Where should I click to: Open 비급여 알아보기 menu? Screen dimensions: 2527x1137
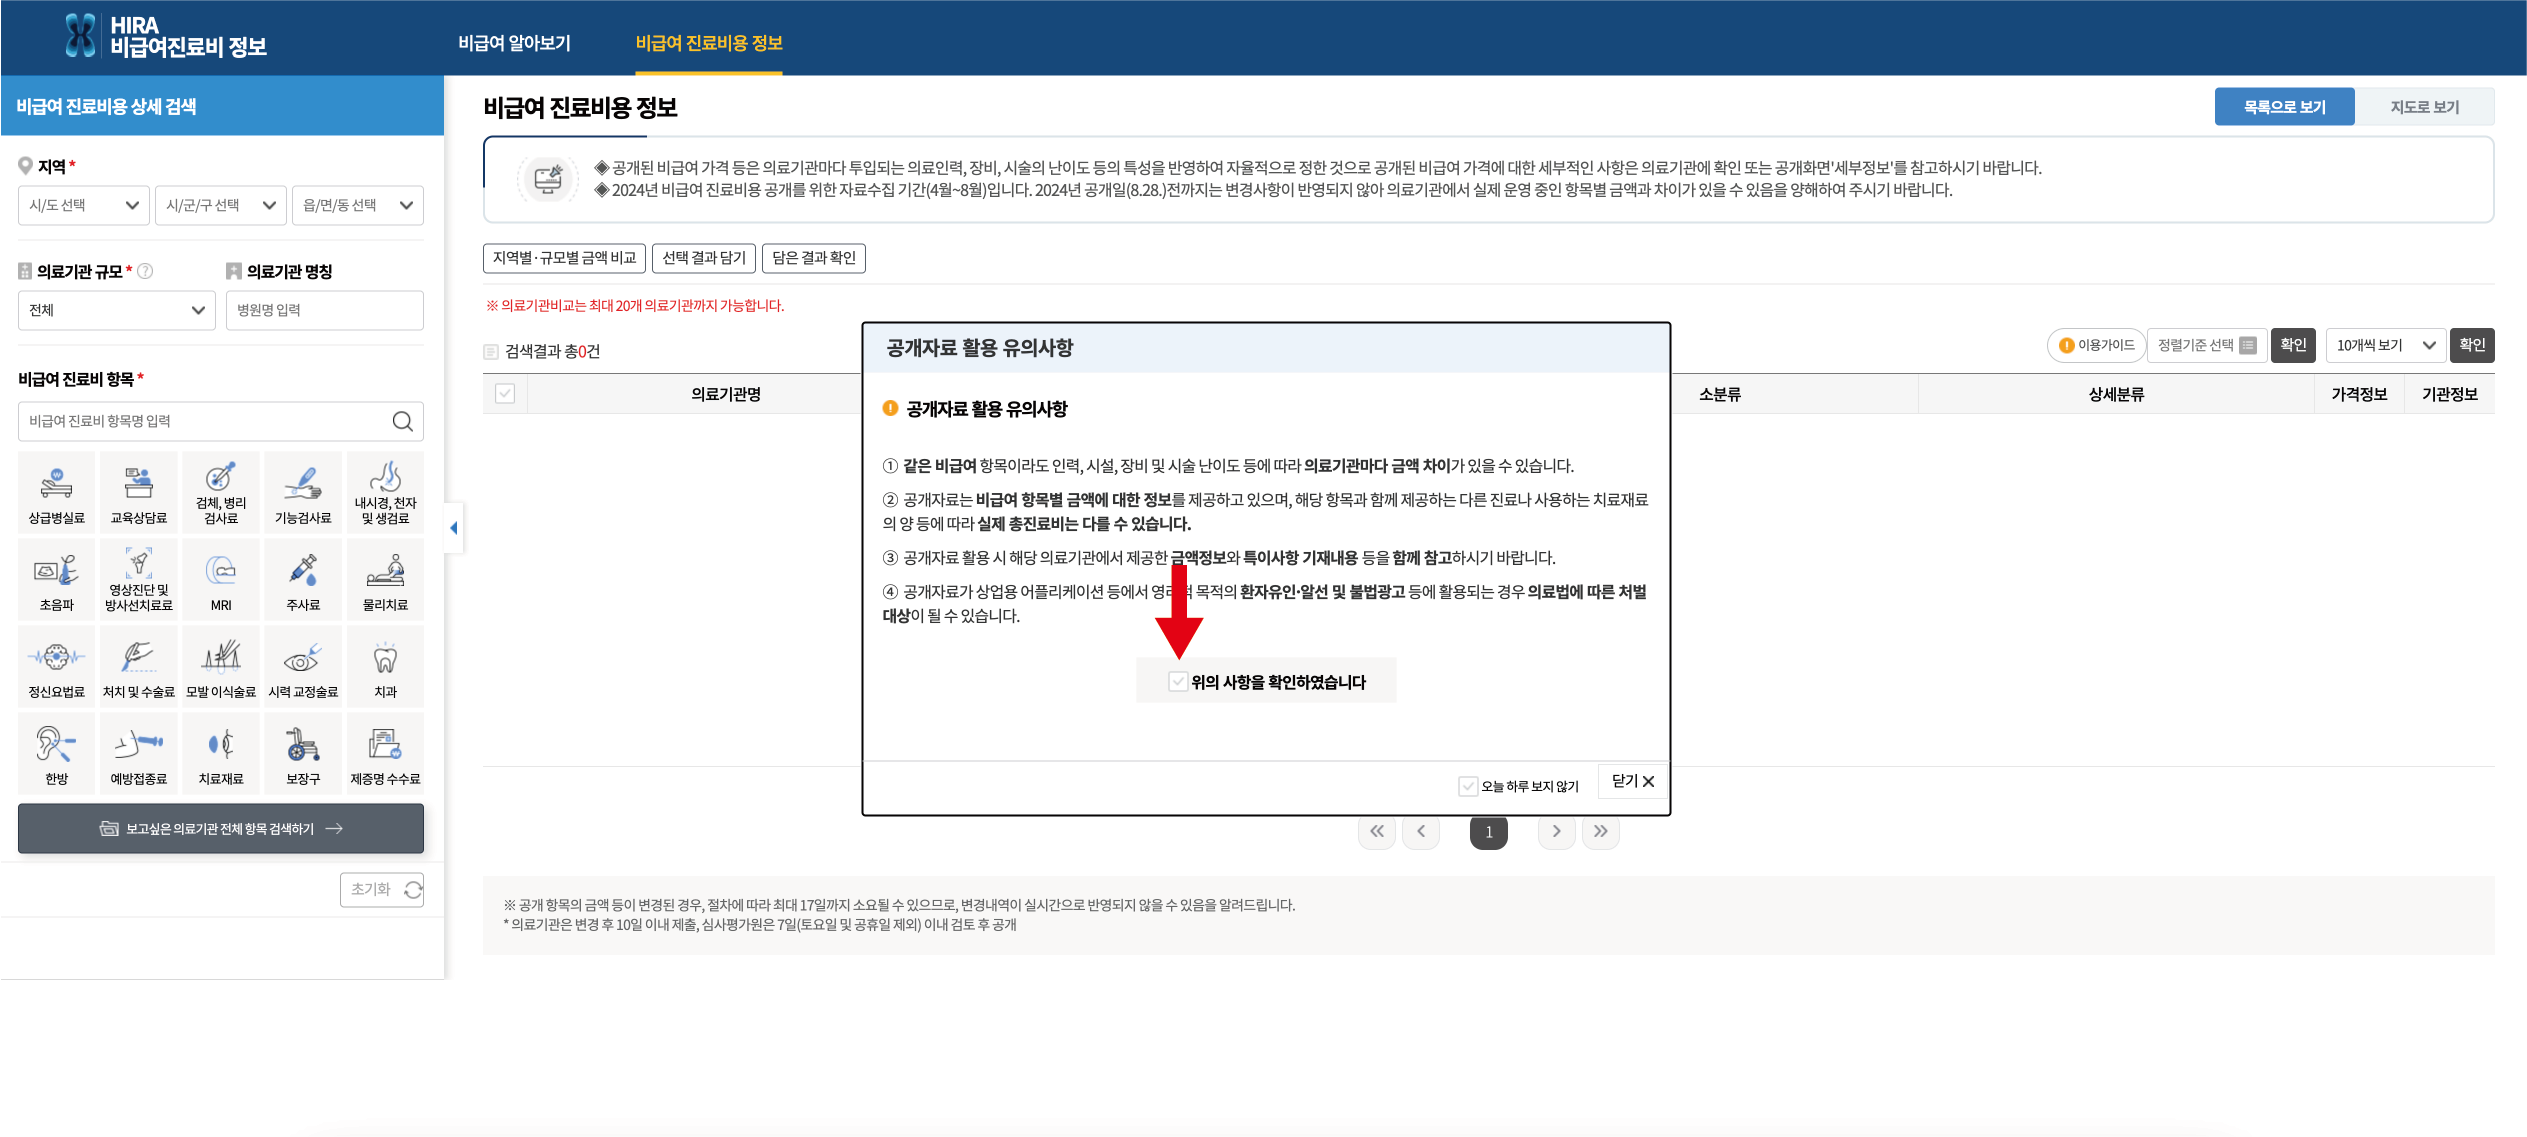click(514, 43)
